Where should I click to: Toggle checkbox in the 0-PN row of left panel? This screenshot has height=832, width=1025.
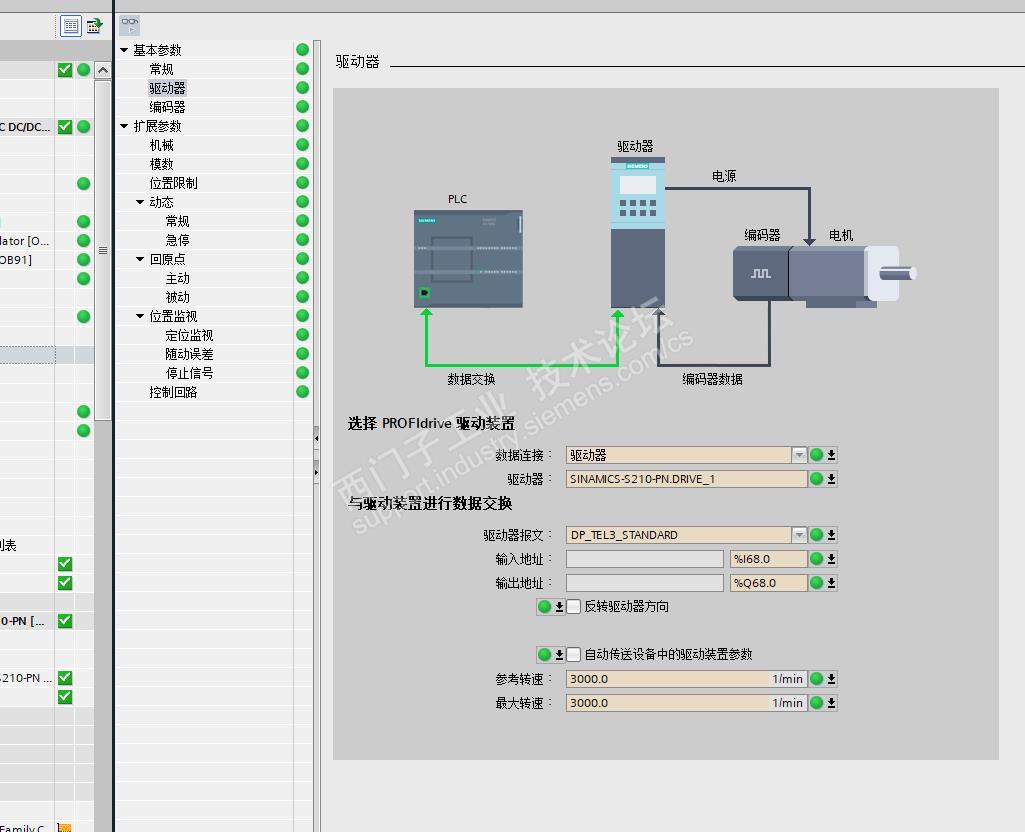(x=65, y=621)
